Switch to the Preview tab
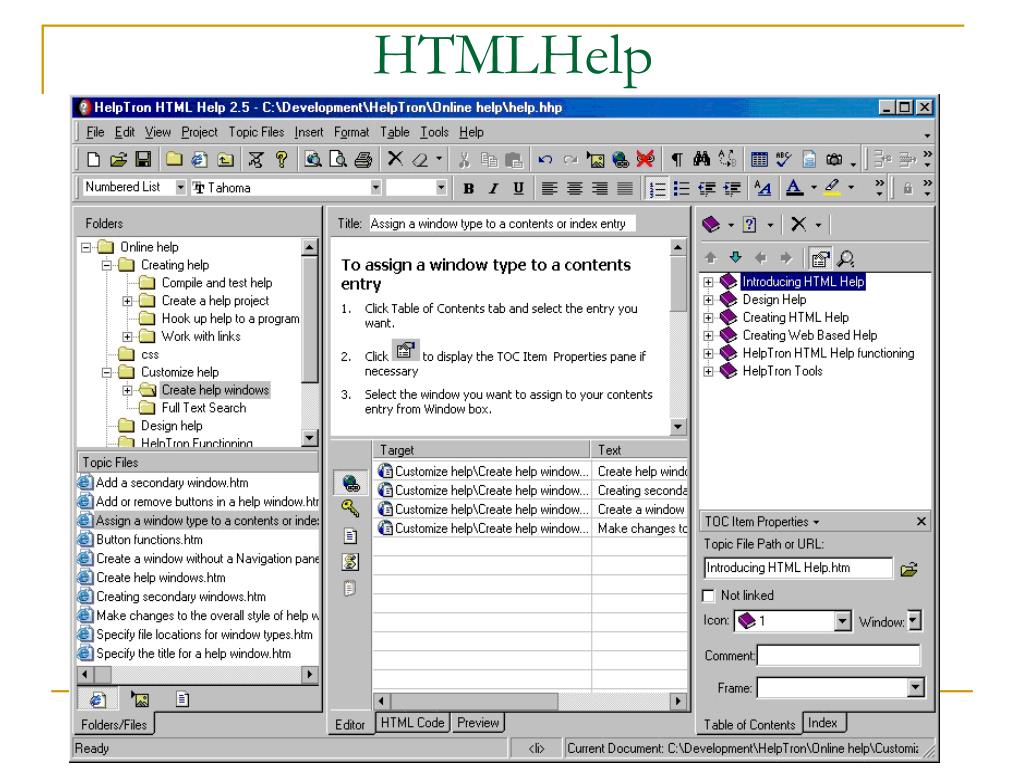 (478, 723)
